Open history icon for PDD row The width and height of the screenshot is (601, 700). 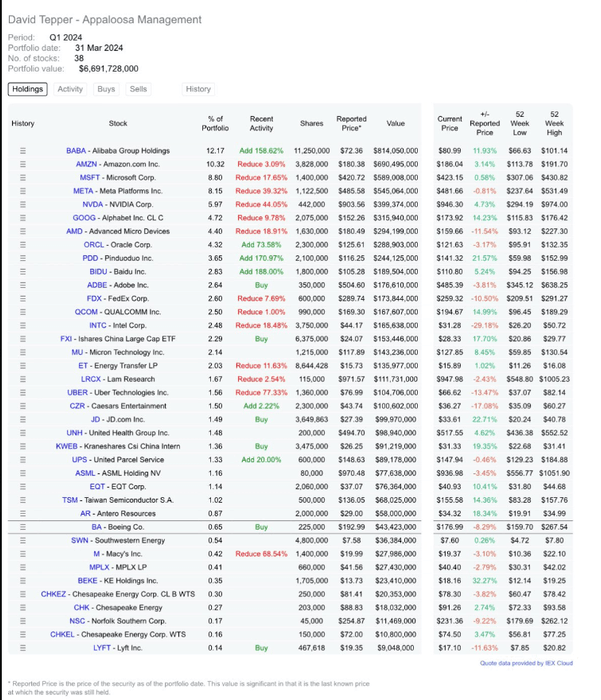pyautogui.click(x=23, y=258)
